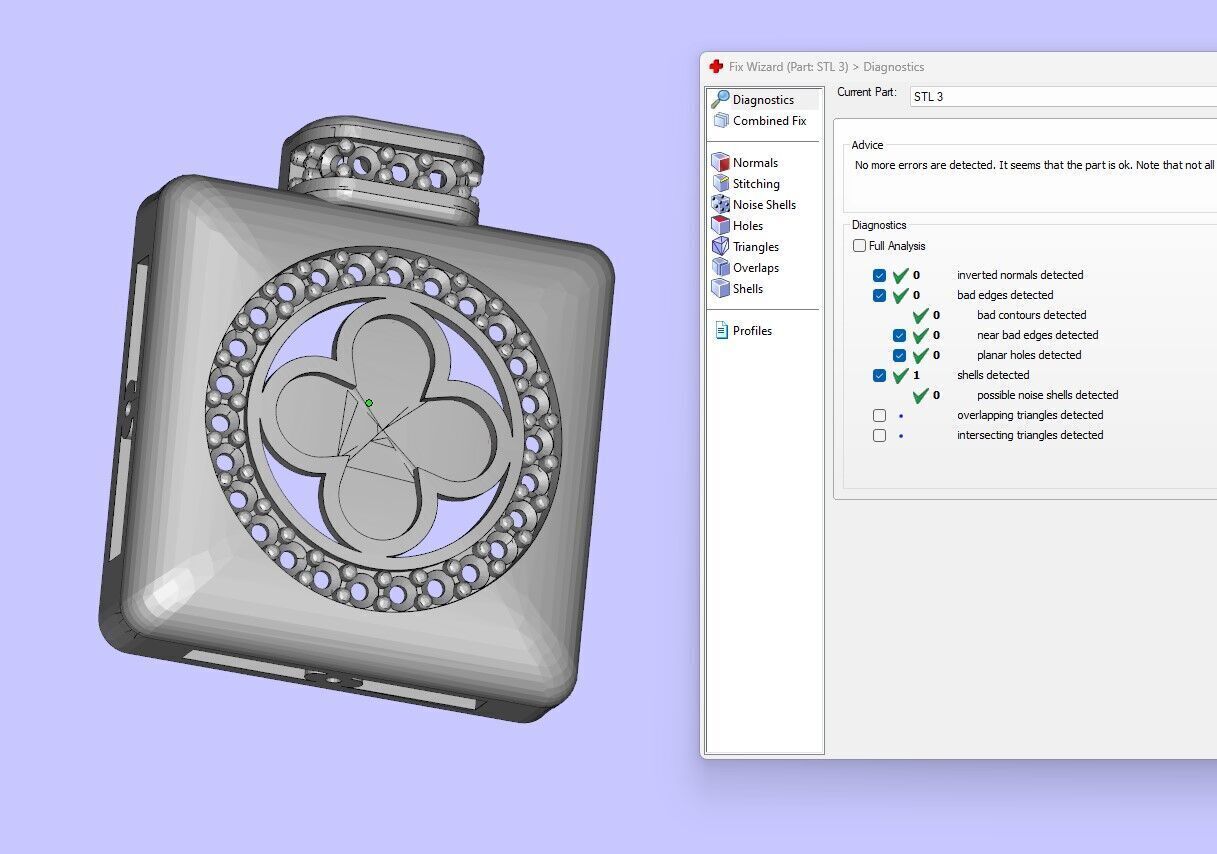Click the Stitching cube icon
The image size is (1217, 854).
tap(720, 183)
